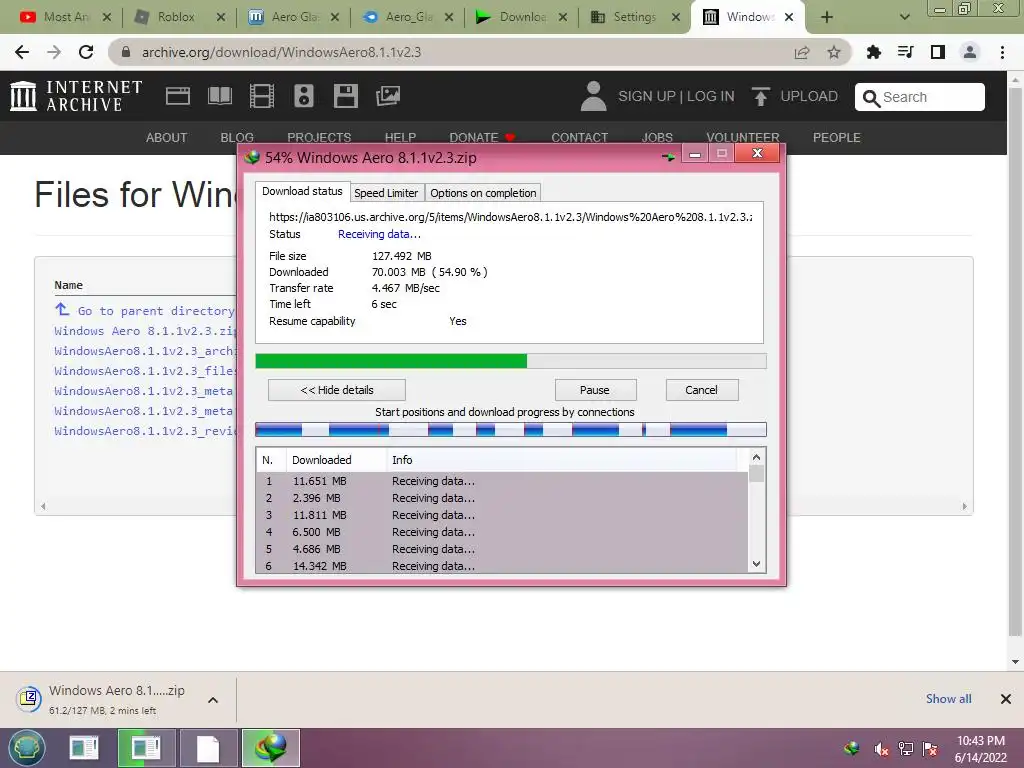Click the IDM tray arrow icon in dialog title
This screenshot has height=768, width=1024.
668,157
